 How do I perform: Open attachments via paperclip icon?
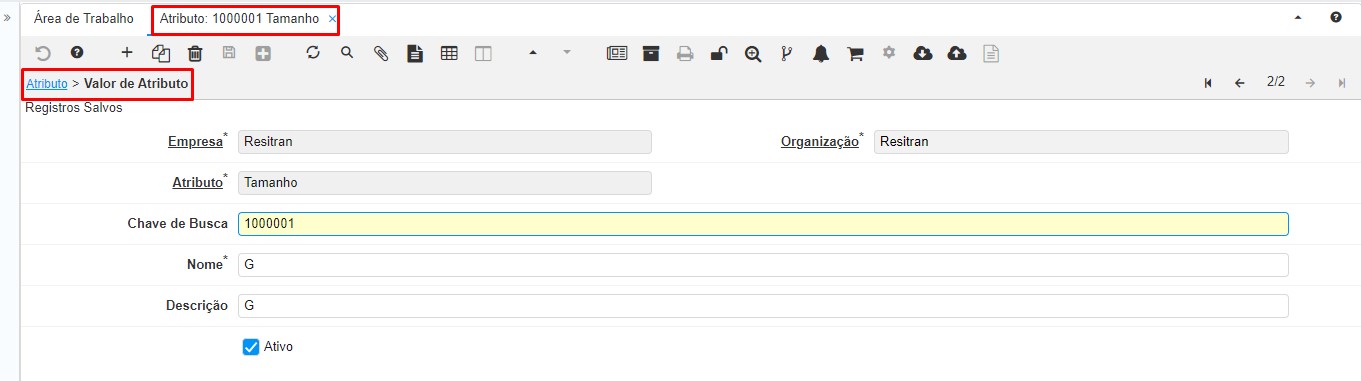click(381, 54)
